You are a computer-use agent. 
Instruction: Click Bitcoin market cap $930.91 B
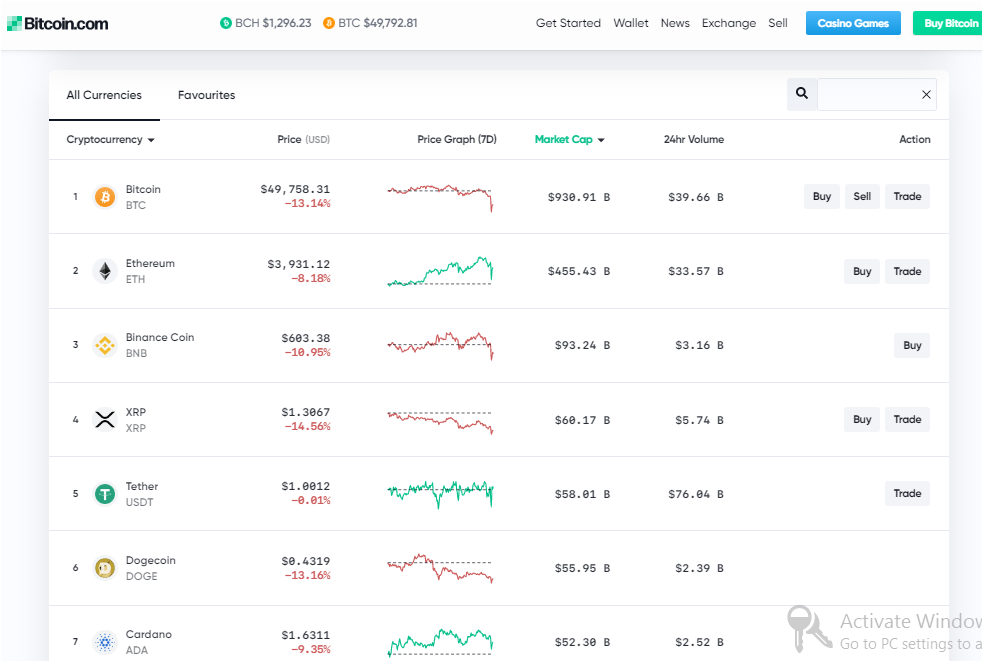pos(579,197)
